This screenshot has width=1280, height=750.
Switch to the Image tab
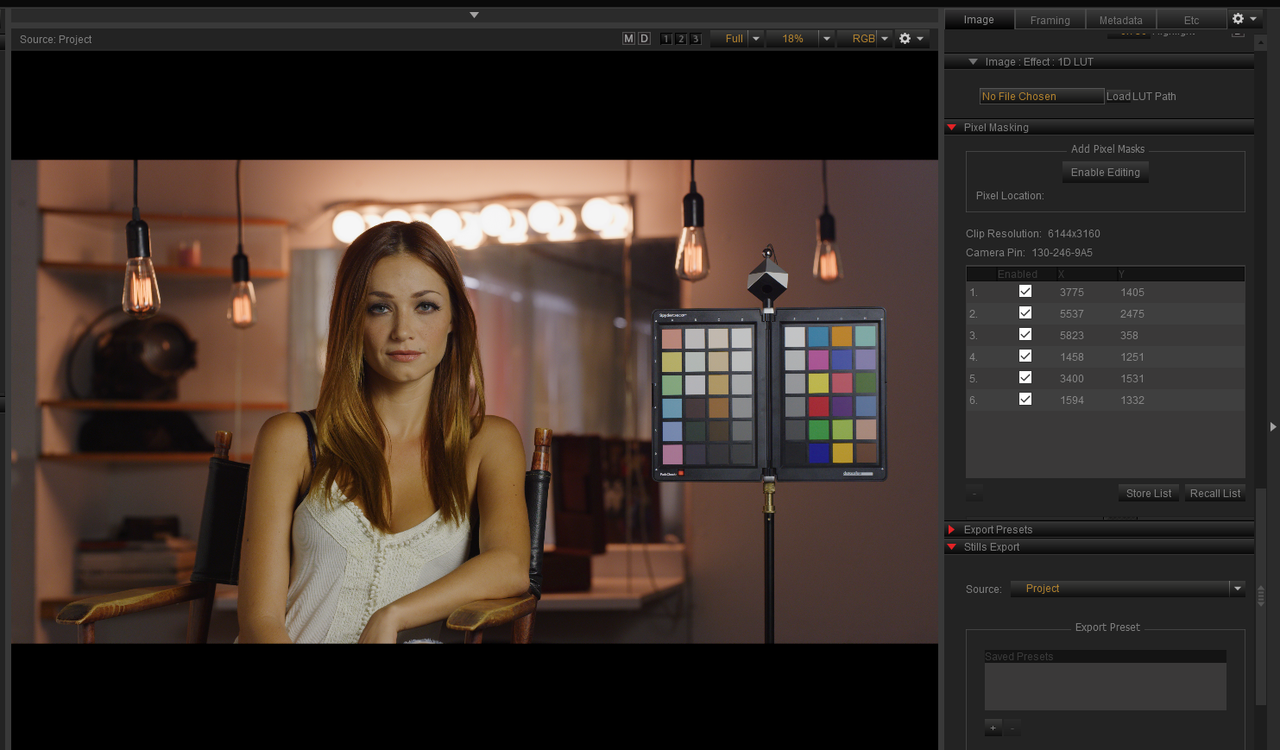coord(979,20)
